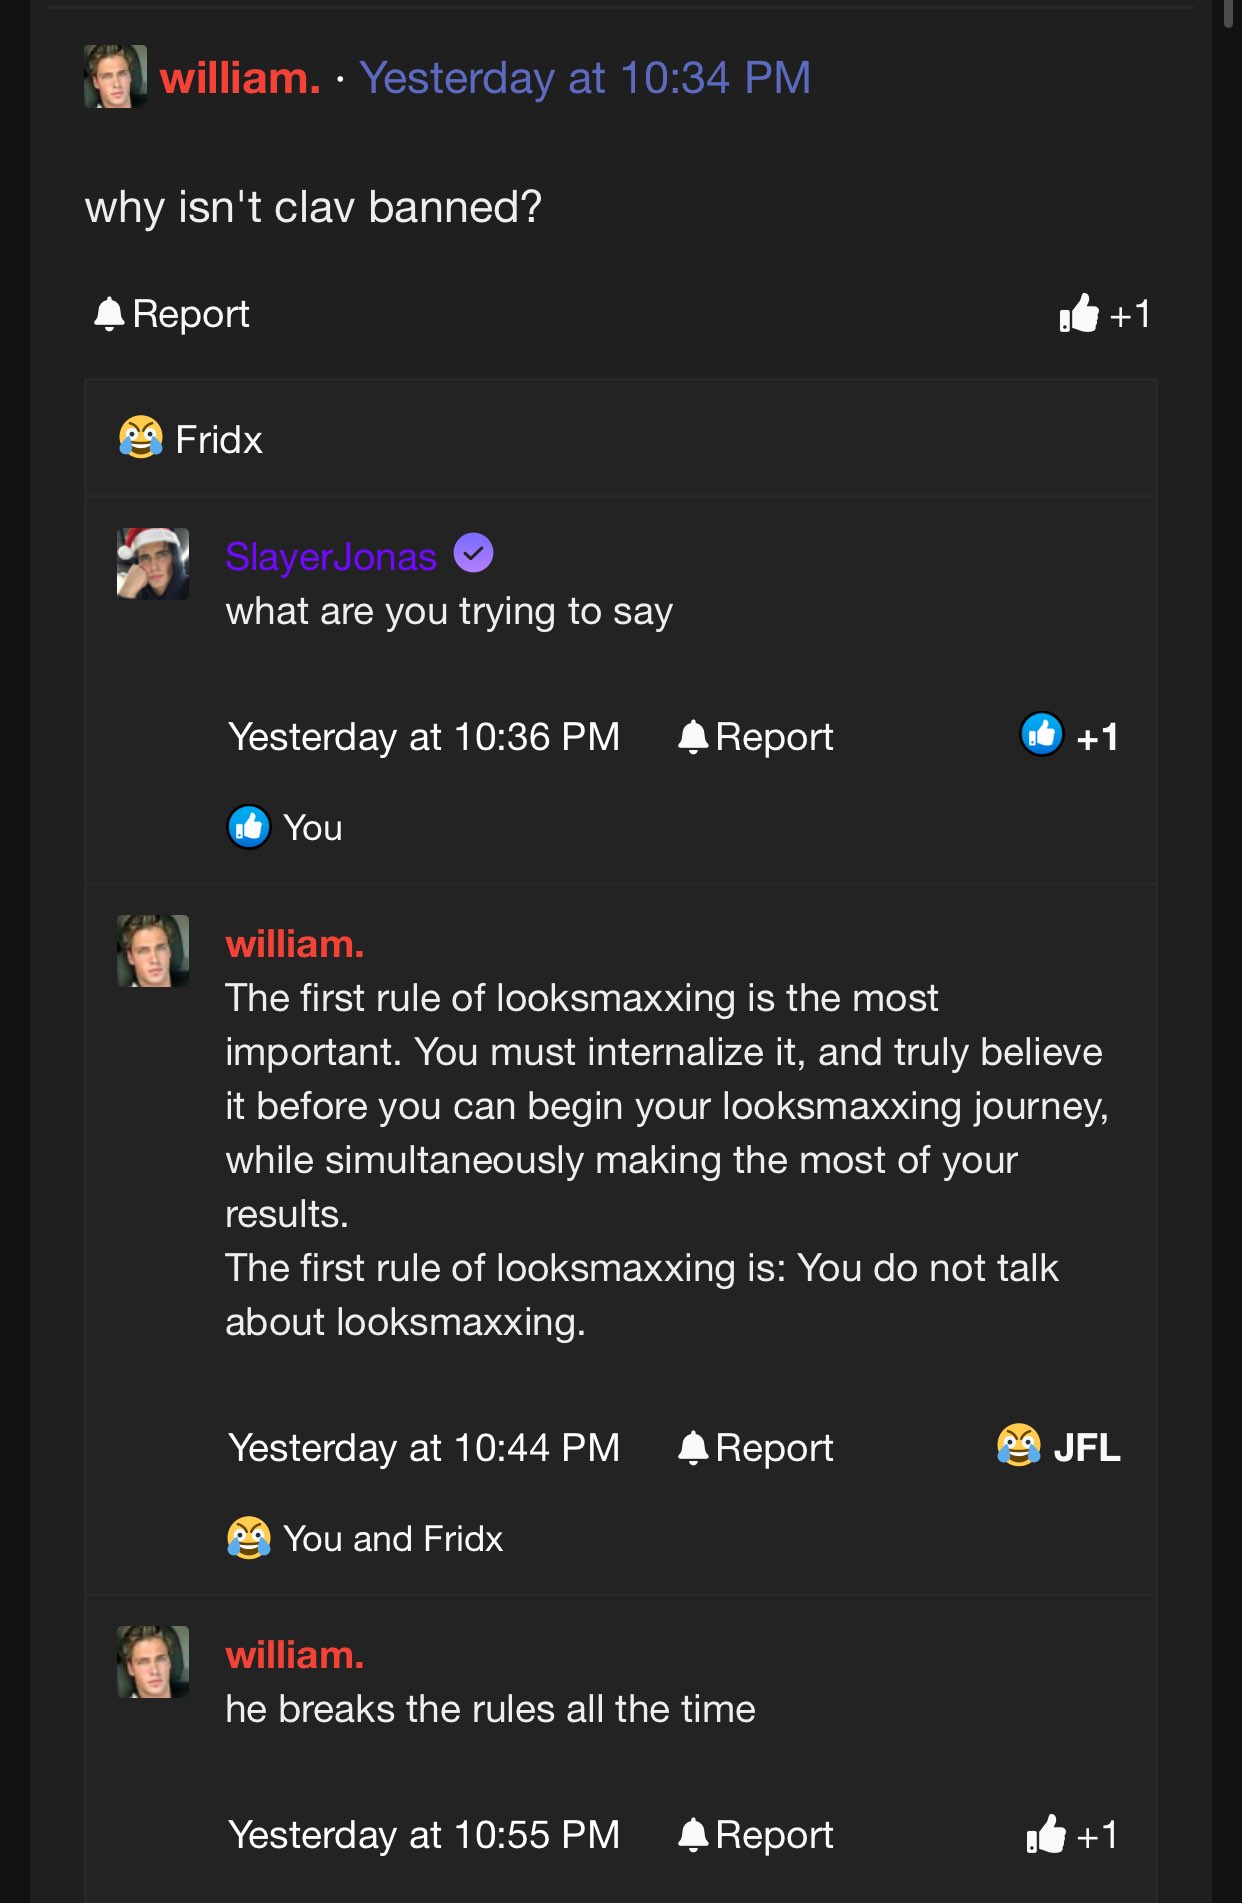Open william.'s avatar at the post header
Image resolution: width=1242 pixels, height=1903 pixels.
[x=115, y=77]
